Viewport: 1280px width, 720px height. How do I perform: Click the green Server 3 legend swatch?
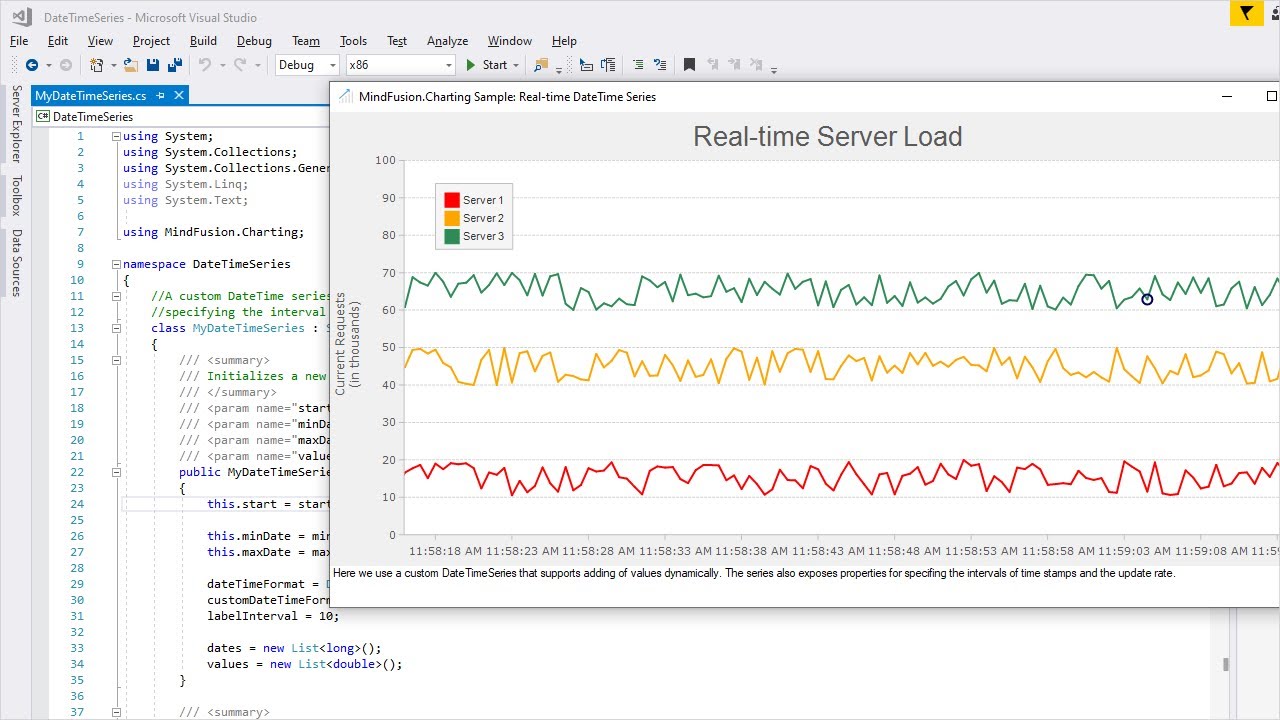click(452, 236)
